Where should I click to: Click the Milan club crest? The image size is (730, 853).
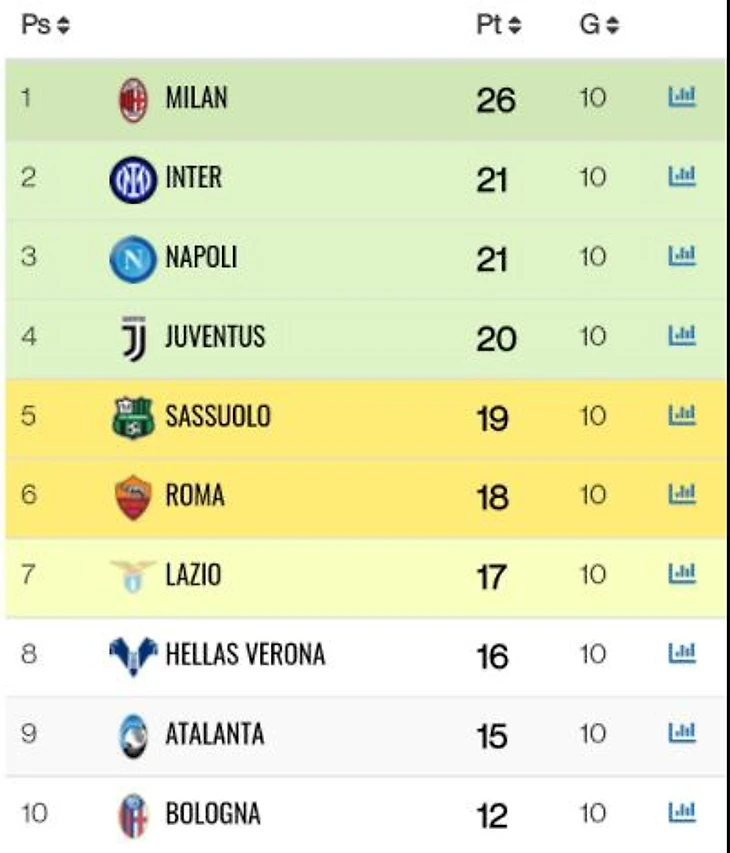click(x=133, y=99)
